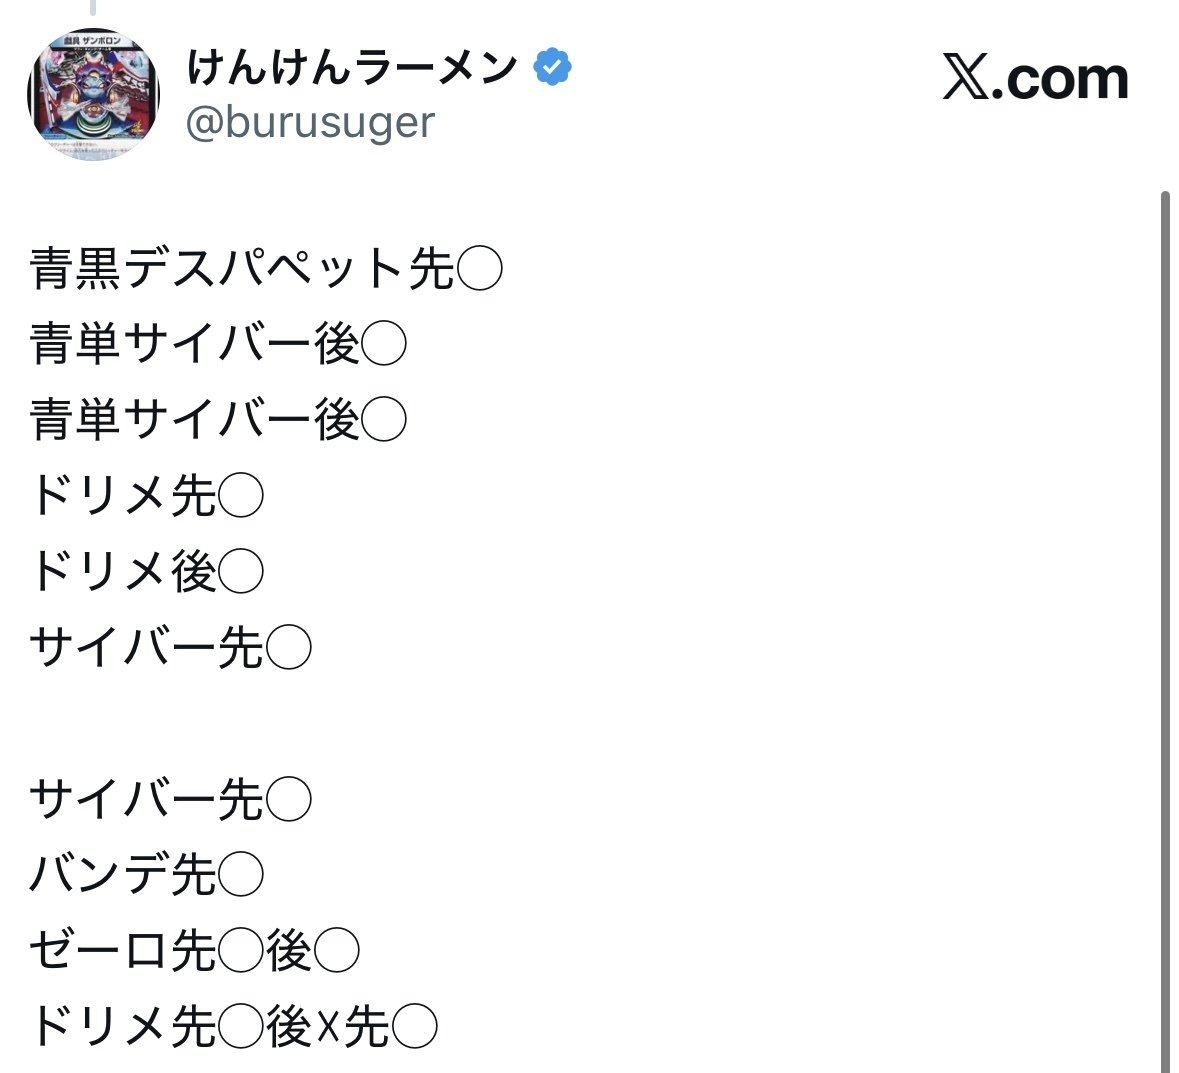1179x1073 pixels.
Task: Select the 青黒デスパペット先◯ text line
Action: 265,266
